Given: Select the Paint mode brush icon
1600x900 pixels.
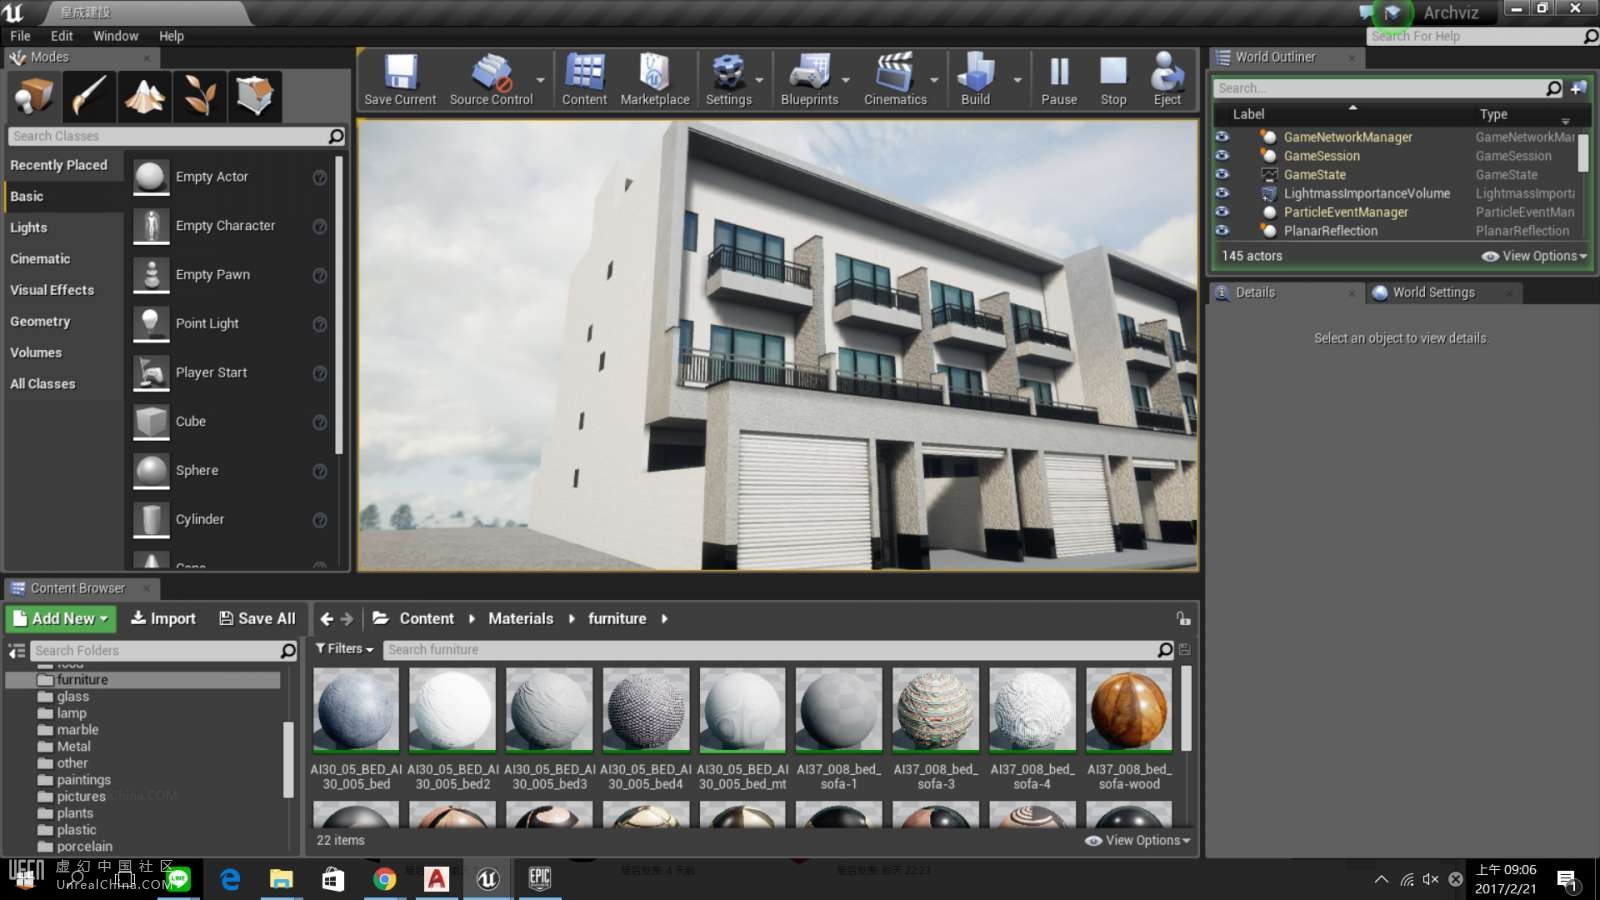Looking at the screenshot, I should point(89,96).
